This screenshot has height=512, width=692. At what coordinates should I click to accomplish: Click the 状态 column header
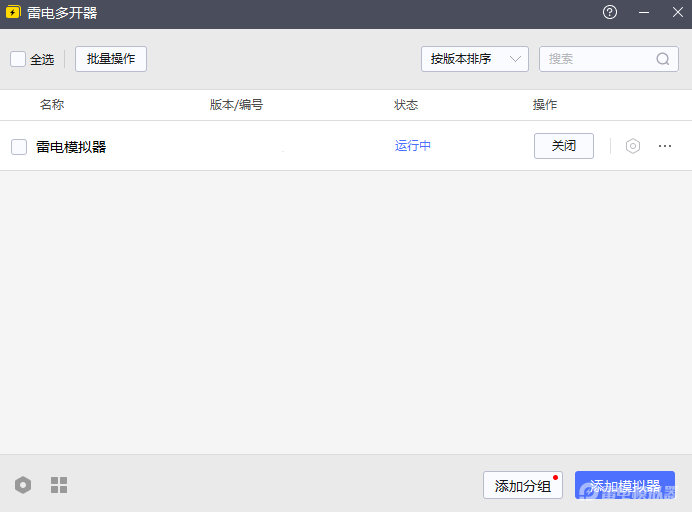(x=406, y=105)
